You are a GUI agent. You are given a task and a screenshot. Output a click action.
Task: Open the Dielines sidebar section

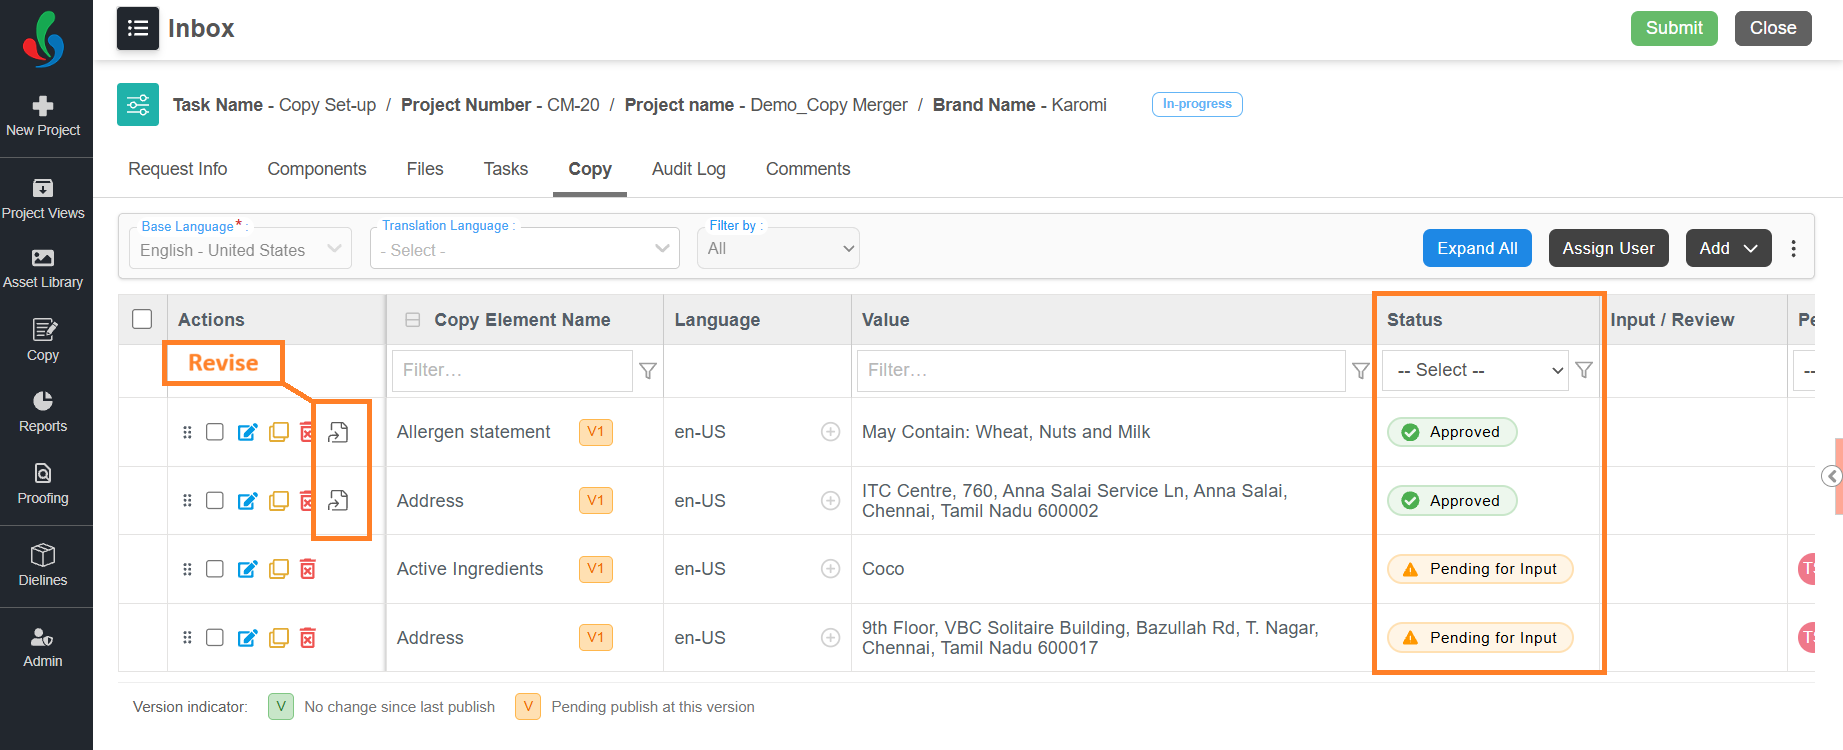(x=43, y=566)
